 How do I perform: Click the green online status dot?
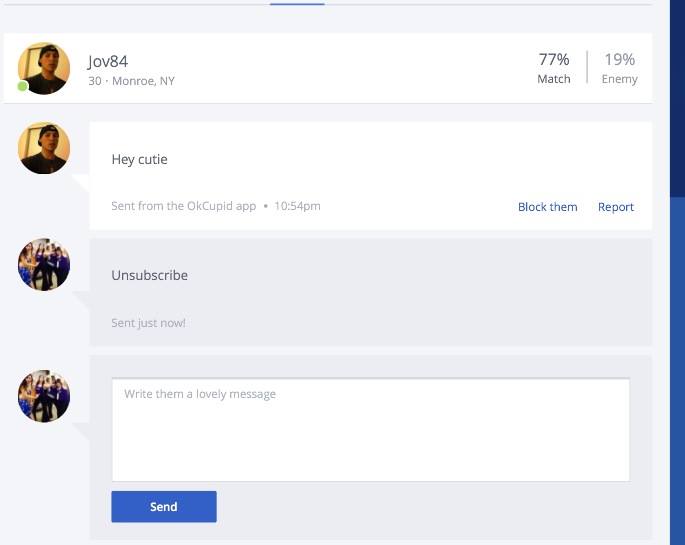point(23,86)
